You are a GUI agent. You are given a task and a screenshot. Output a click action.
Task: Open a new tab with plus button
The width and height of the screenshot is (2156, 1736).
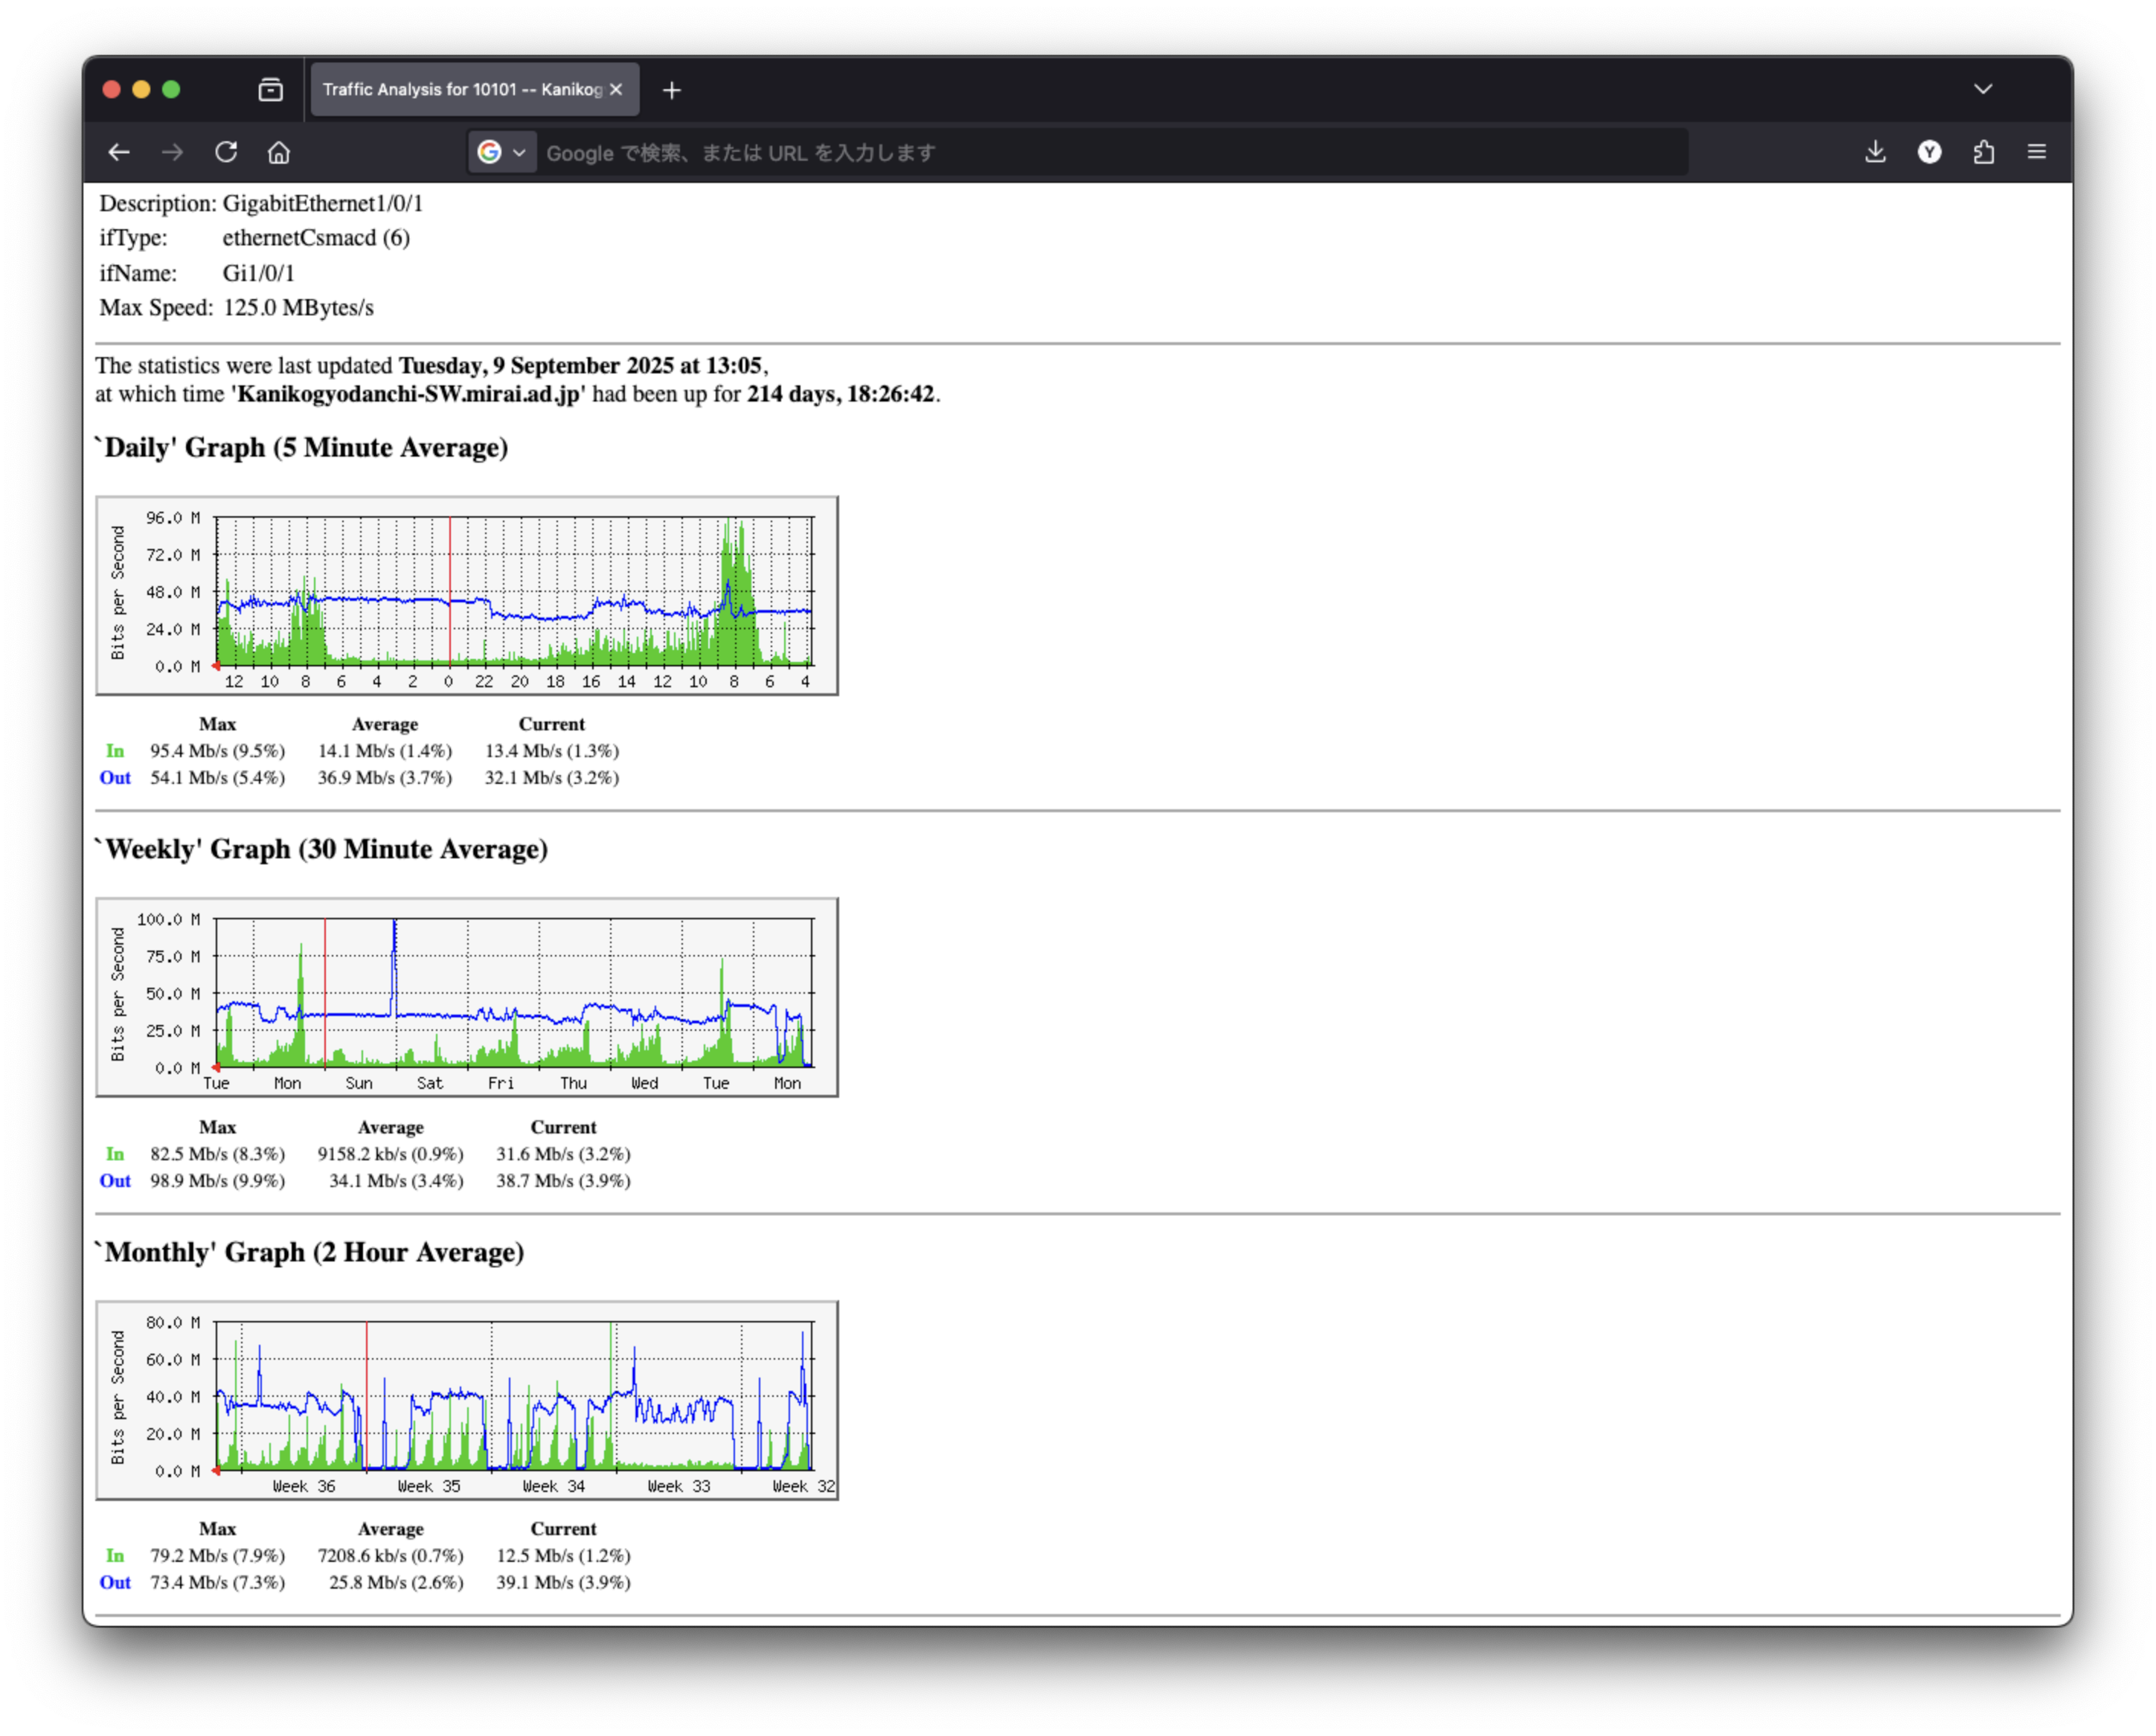click(x=672, y=90)
